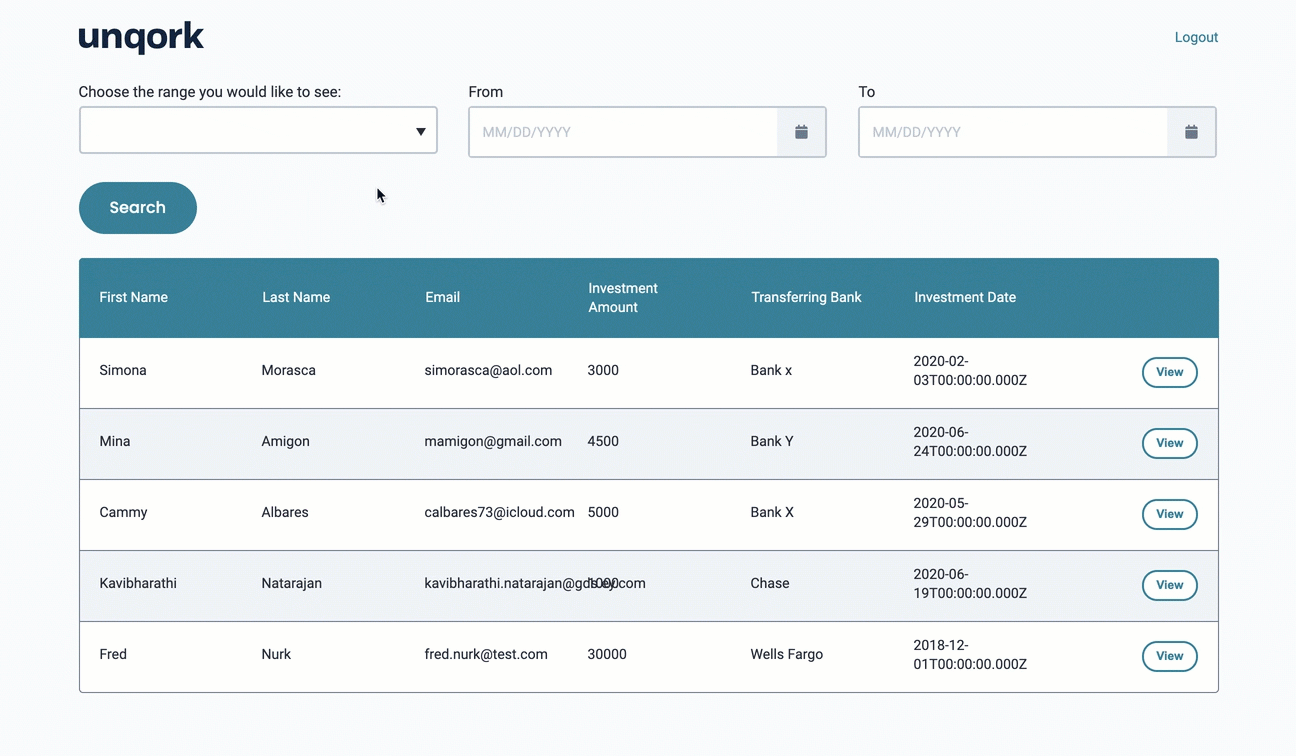Click the date 2020-05-29T00:00:00.000Z

[970, 513]
